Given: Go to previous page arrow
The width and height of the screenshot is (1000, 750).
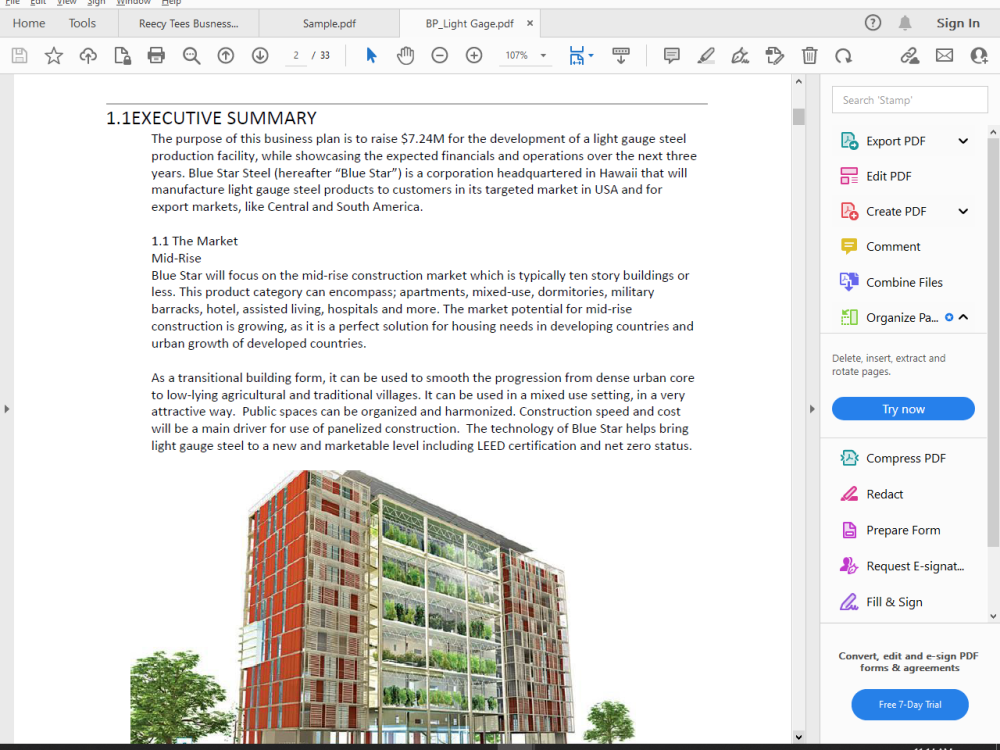Looking at the screenshot, I should coord(226,55).
